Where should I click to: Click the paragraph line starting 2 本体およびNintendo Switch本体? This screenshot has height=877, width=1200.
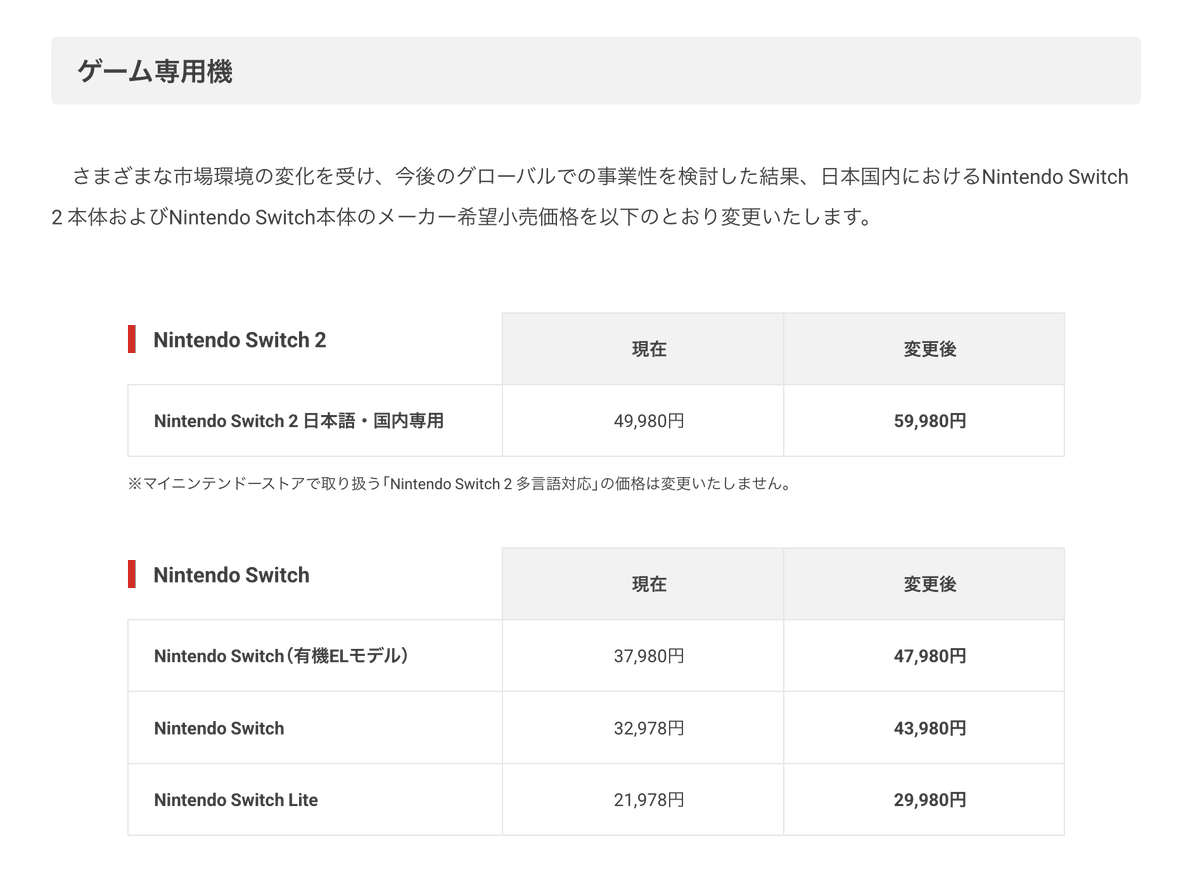pos(461,217)
